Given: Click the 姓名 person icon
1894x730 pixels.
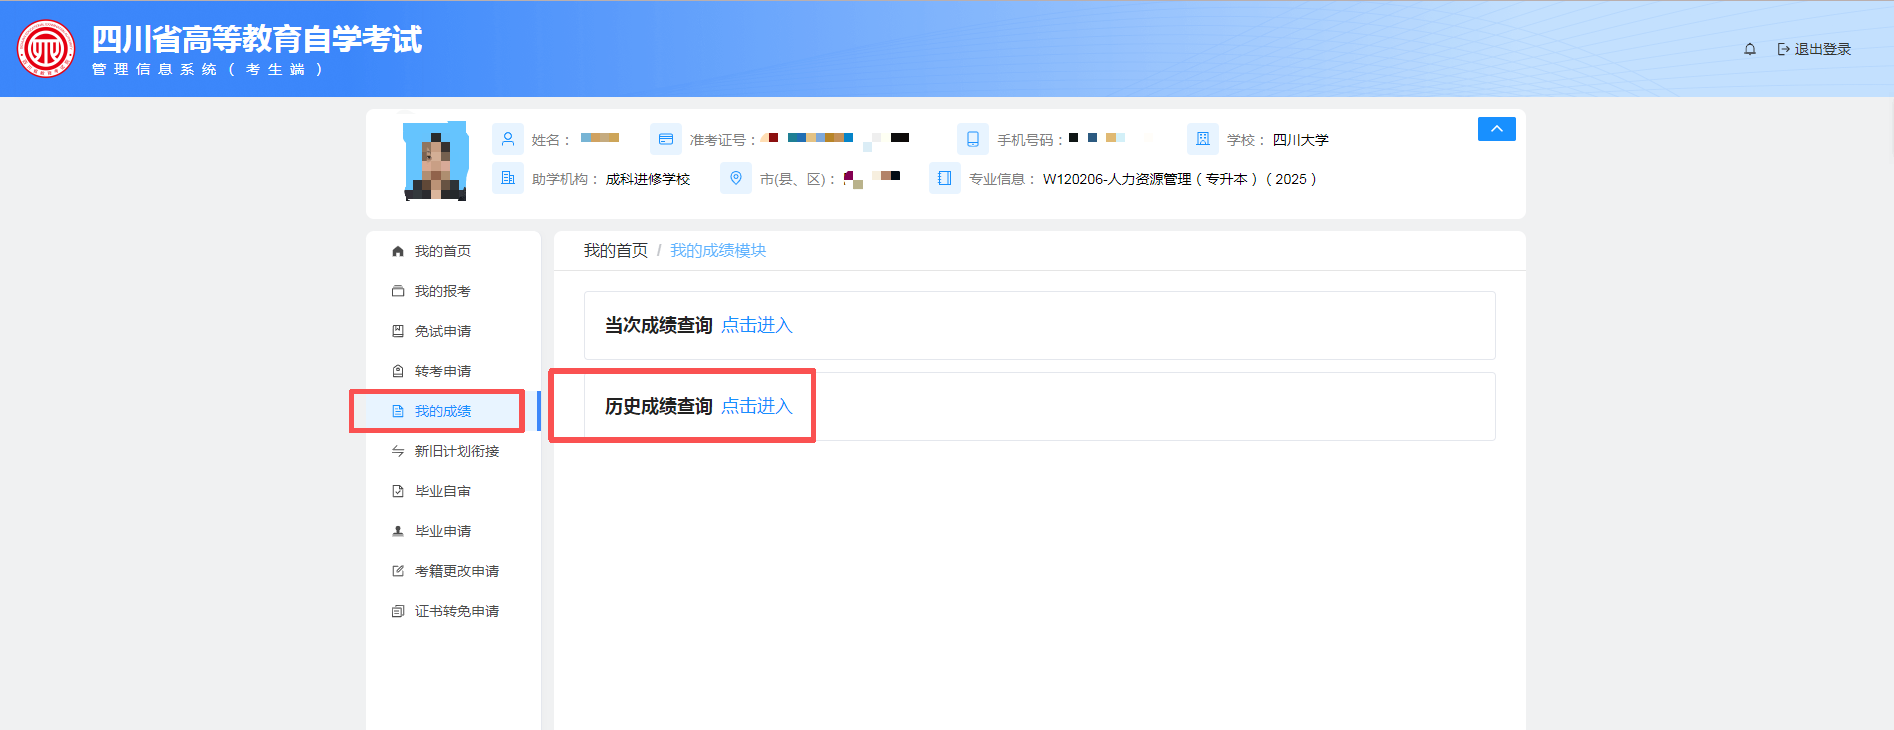Looking at the screenshot, I should pos(508,139).
